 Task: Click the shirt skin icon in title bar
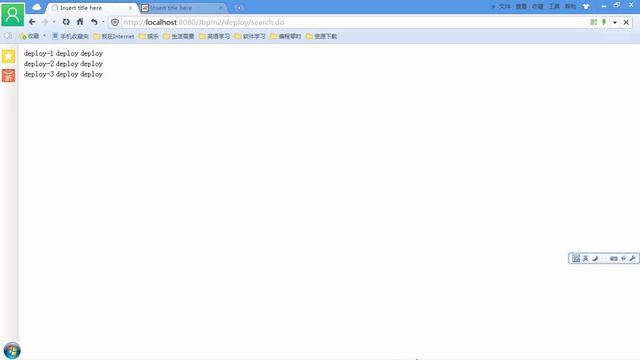[586, 7]
